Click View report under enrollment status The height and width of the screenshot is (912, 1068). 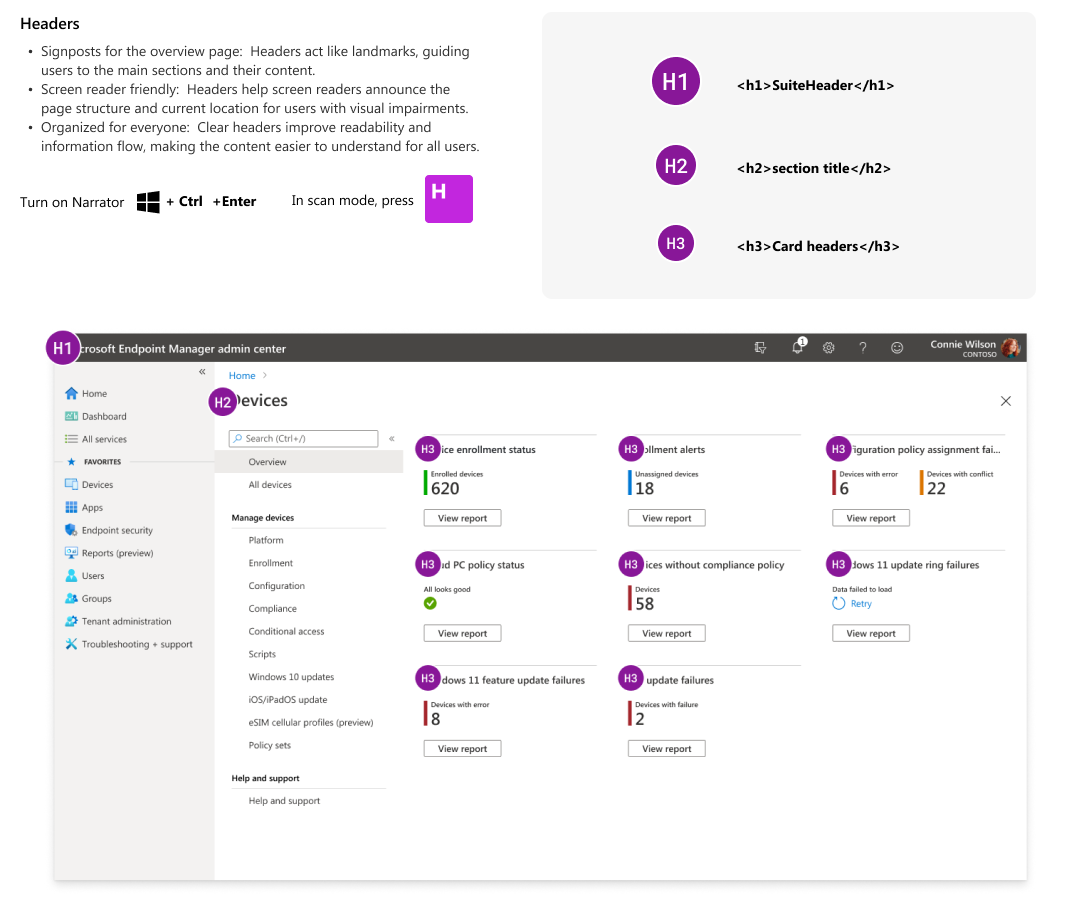(x=462, y=518)
